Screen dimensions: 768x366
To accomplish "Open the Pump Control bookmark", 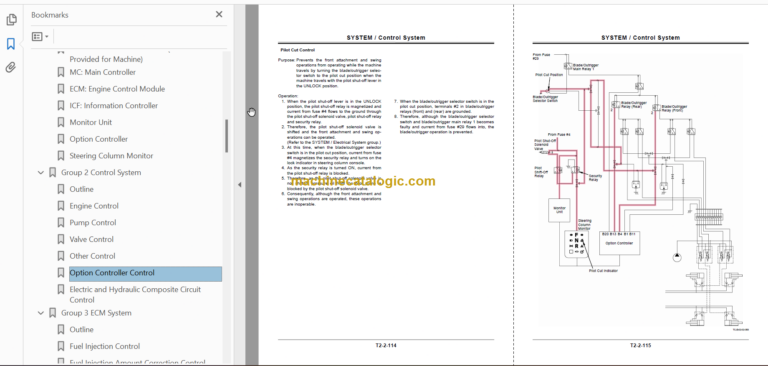I will pos(93,222).
